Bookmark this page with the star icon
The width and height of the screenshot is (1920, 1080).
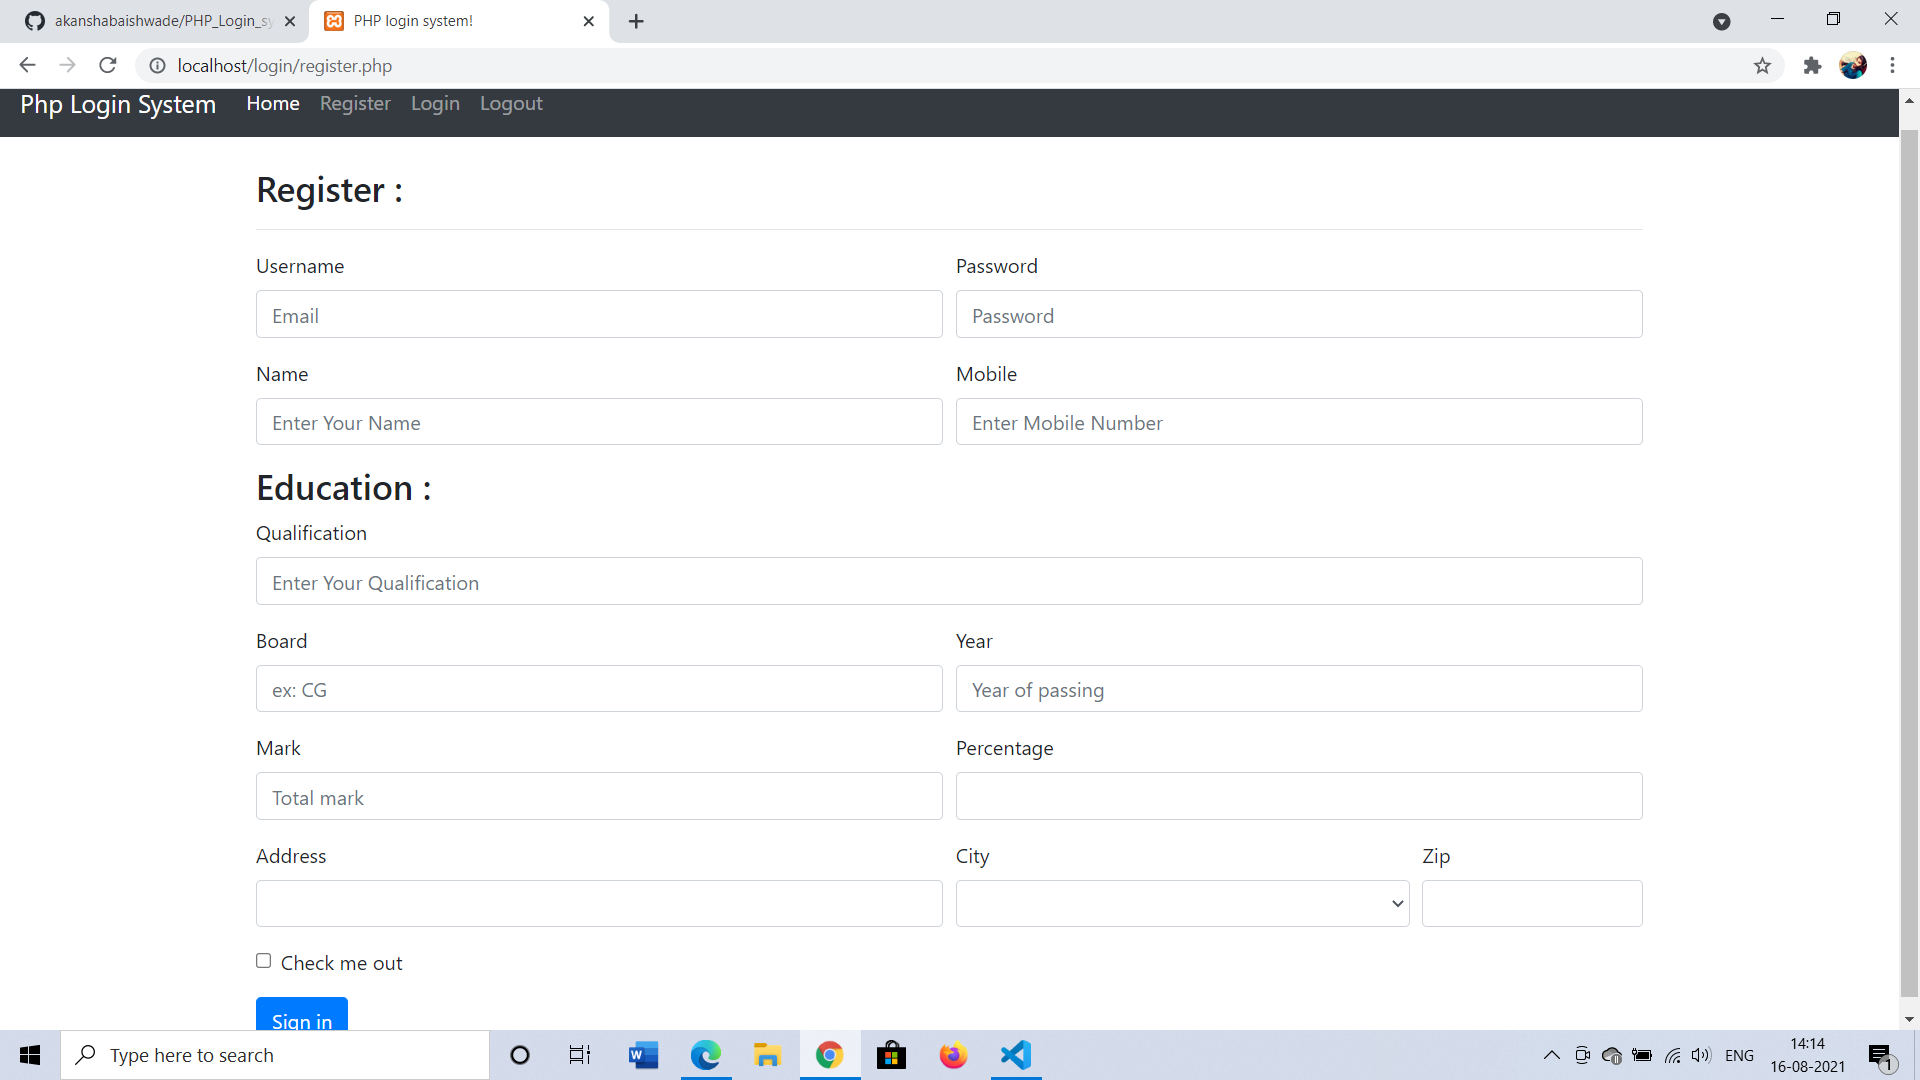click(x=1762, y=65)
